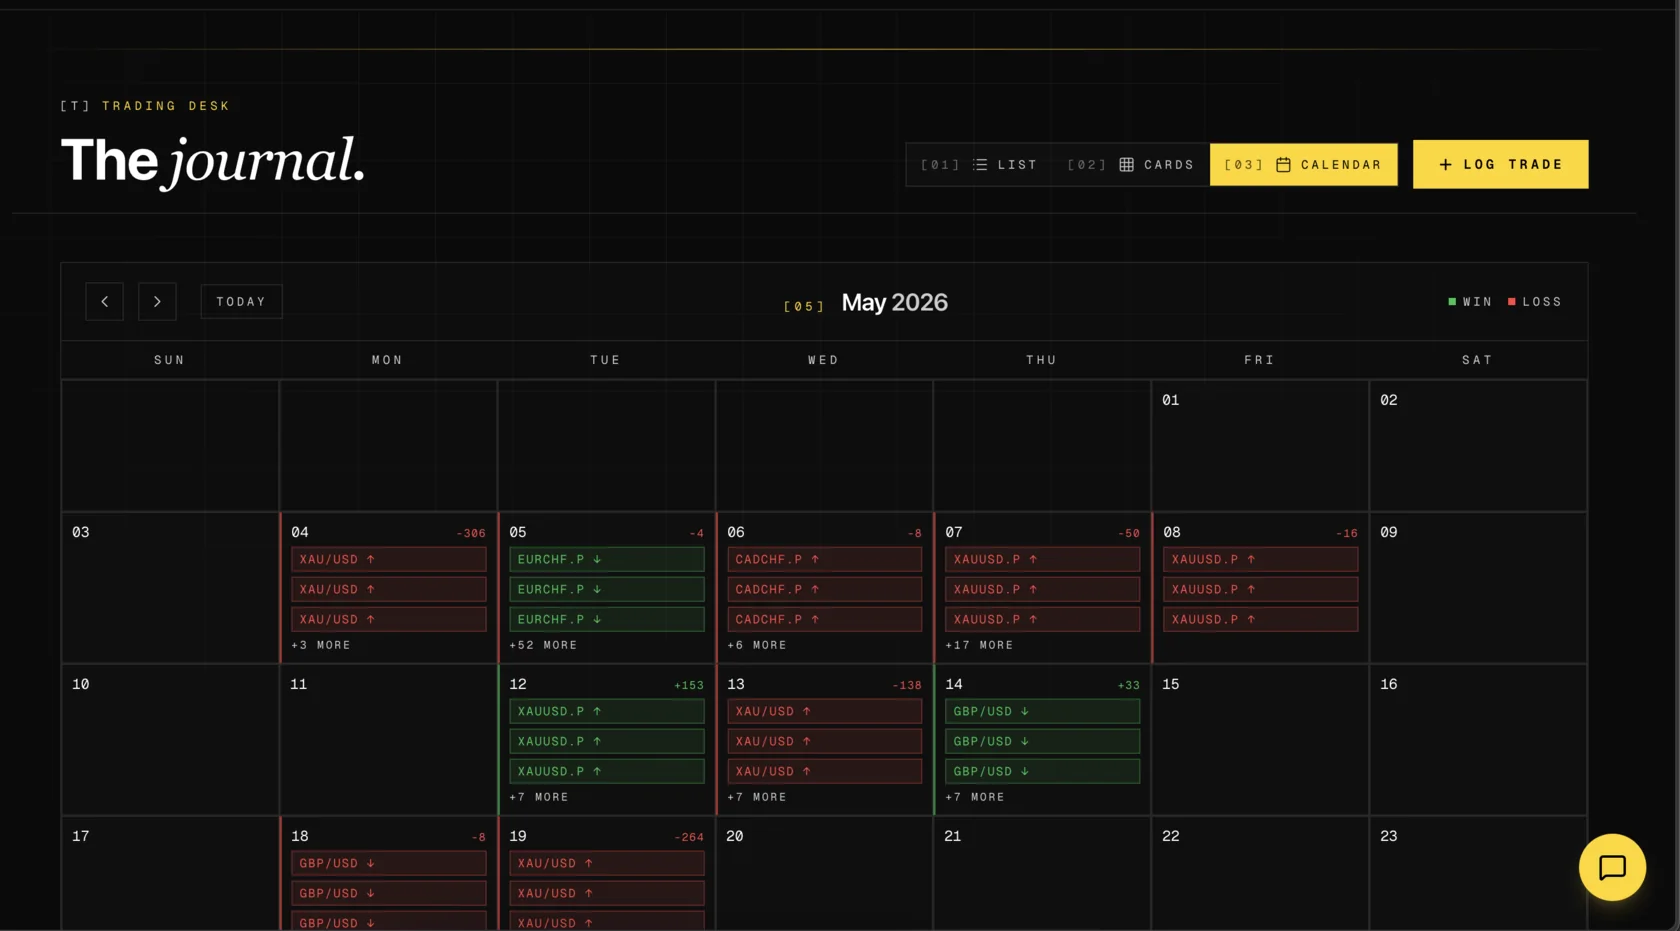Screen dimensions: 1680x931
Task: Click the green WIN legend swatch
Action: (x=1452, y=302)
